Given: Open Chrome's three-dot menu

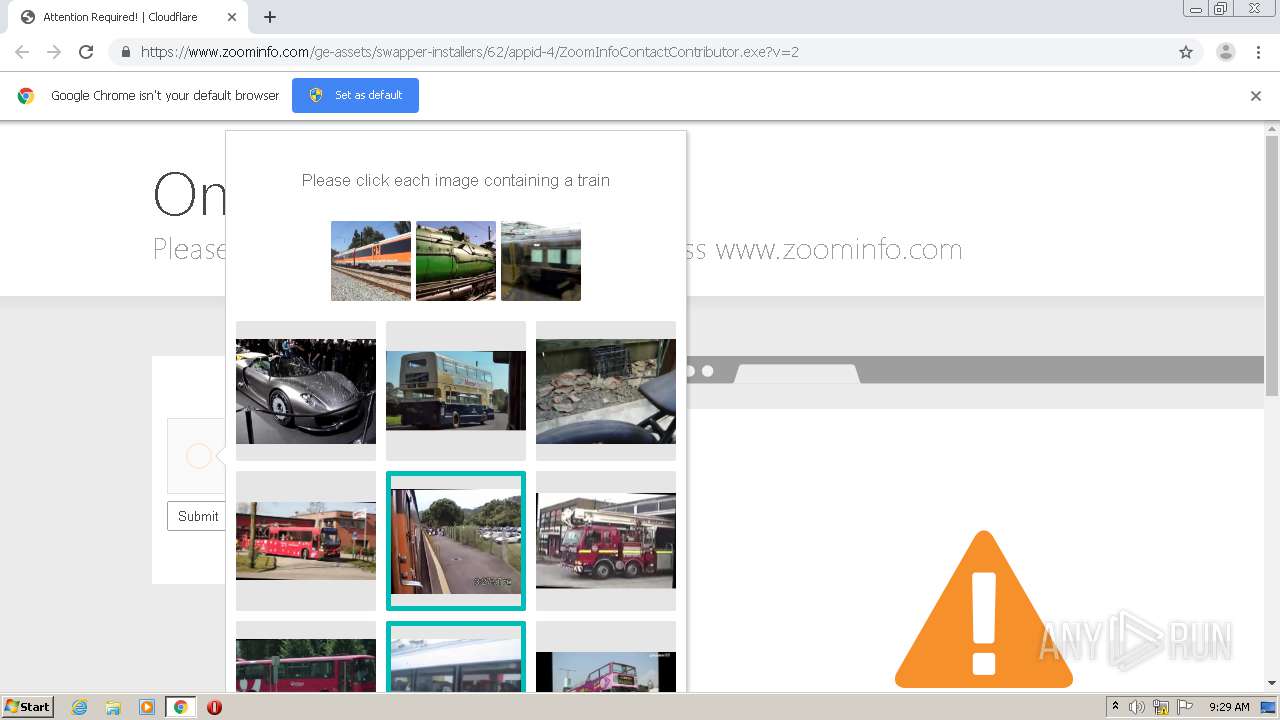Looking at the screenshot, I should (x=1258, y=52).
